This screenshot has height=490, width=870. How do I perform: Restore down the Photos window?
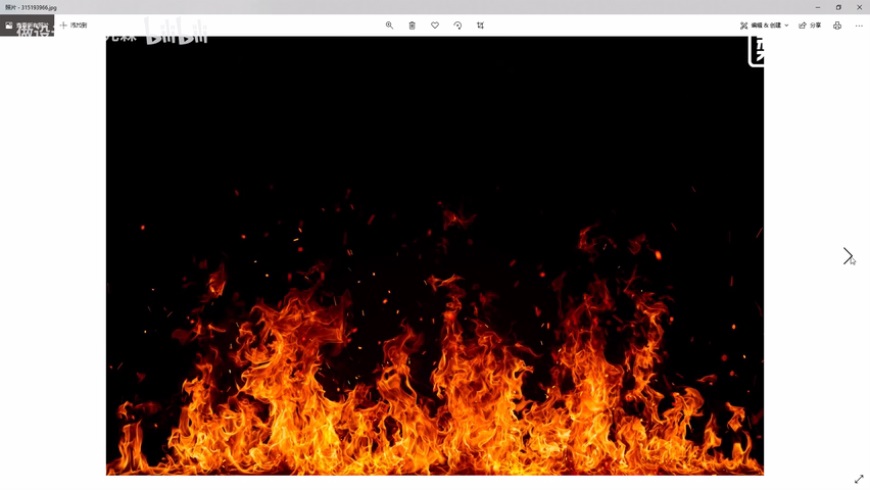[838, 7]
